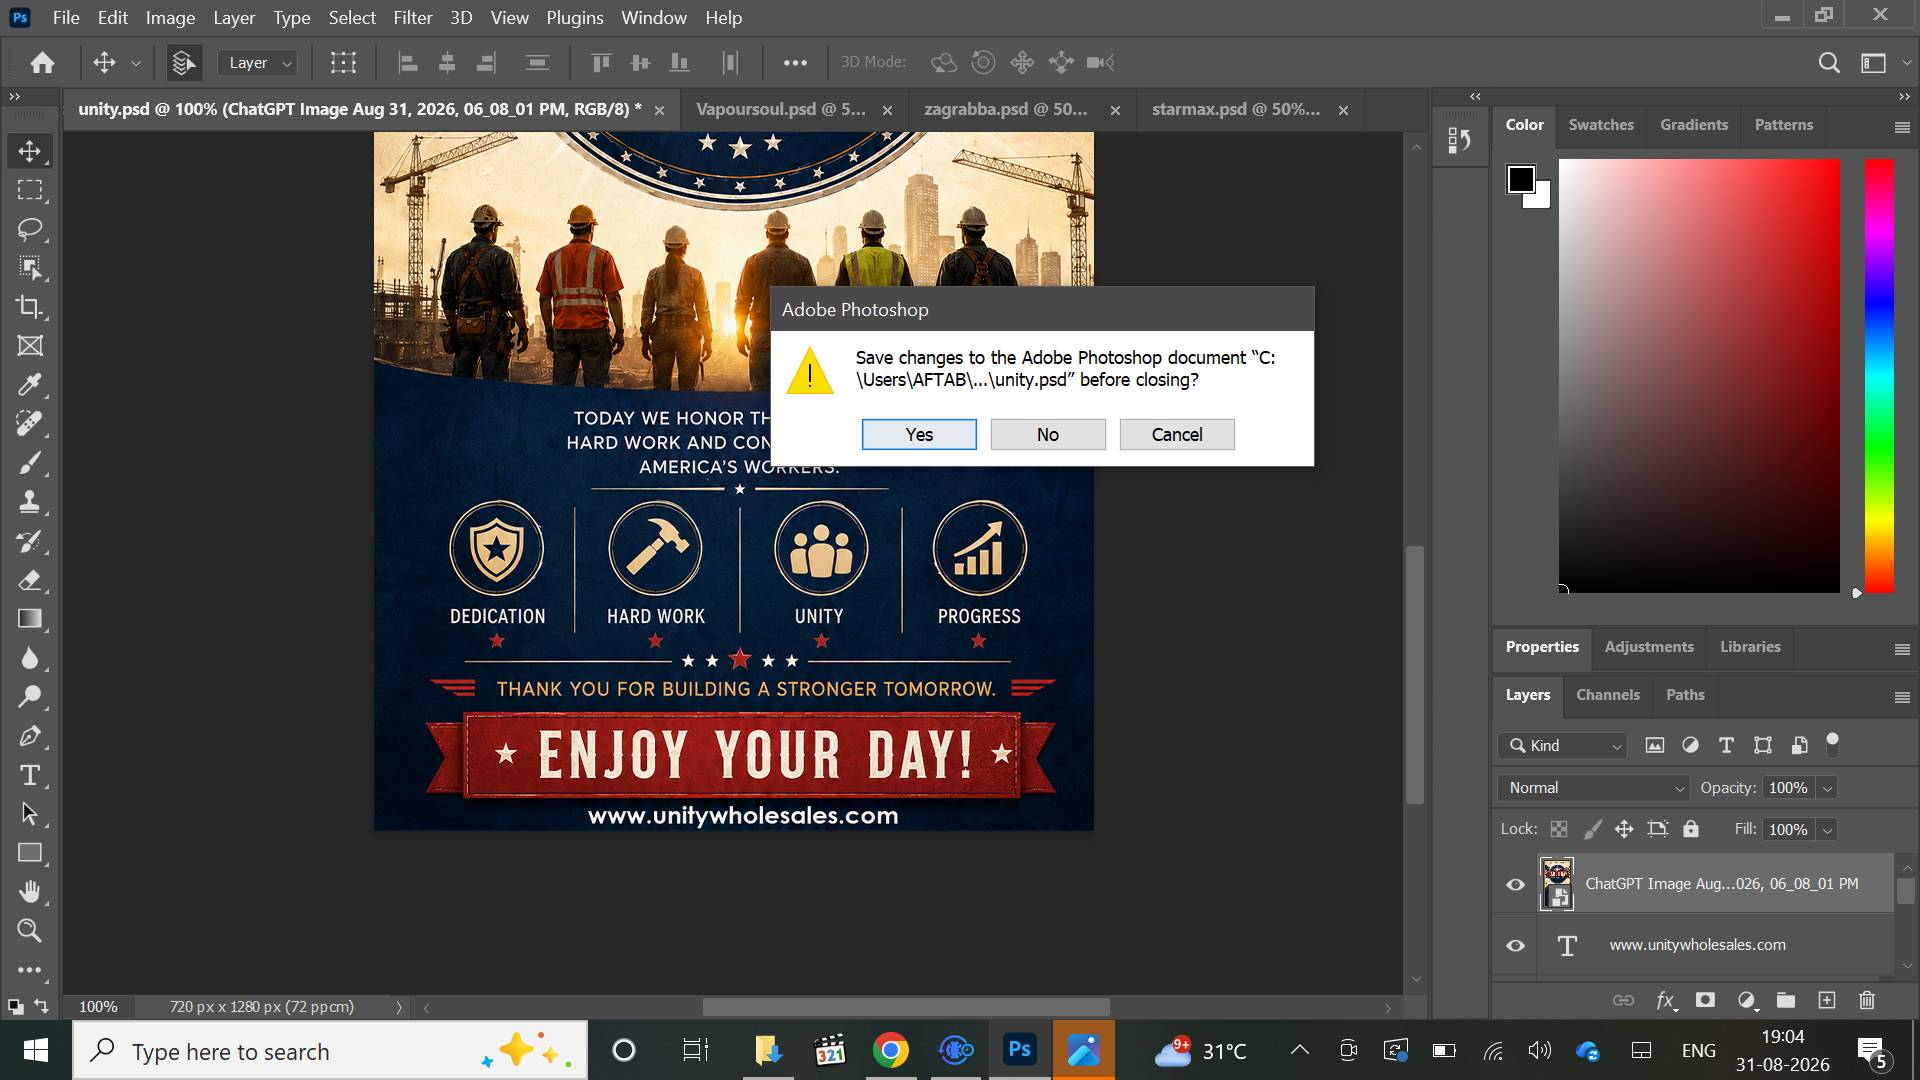Select the Crop tool
The image size is (1920, 1080).
(30, 307)
